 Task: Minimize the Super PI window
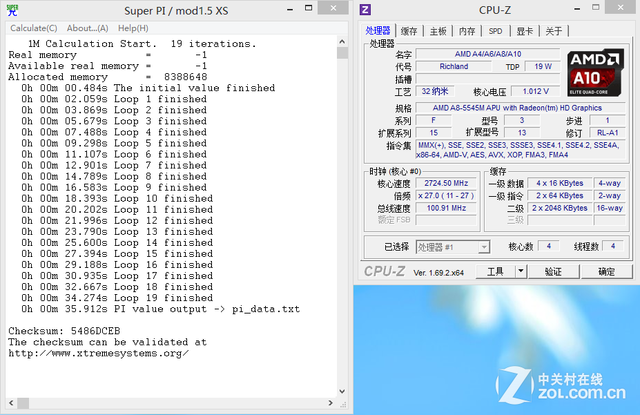tap(290, 9)
